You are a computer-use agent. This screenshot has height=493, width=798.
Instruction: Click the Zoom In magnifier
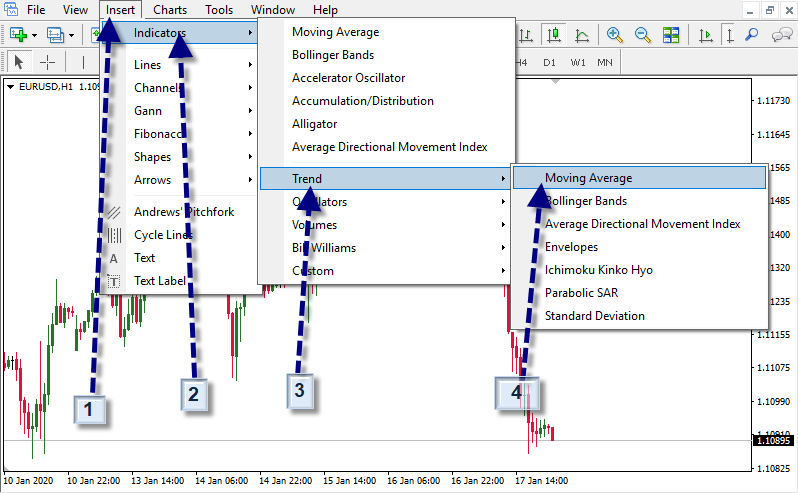point(615,35)
